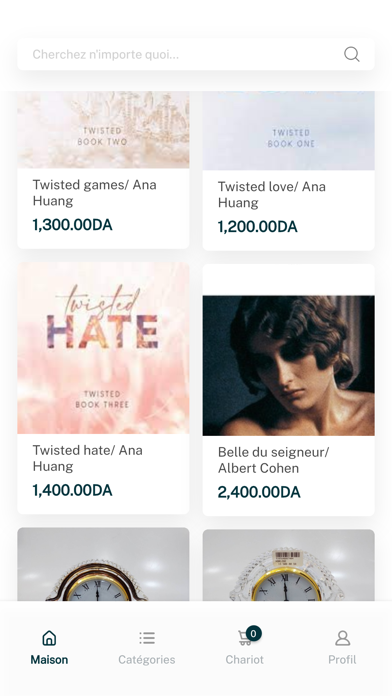Open the brown-framed clock product image

(x=103, y=564)
